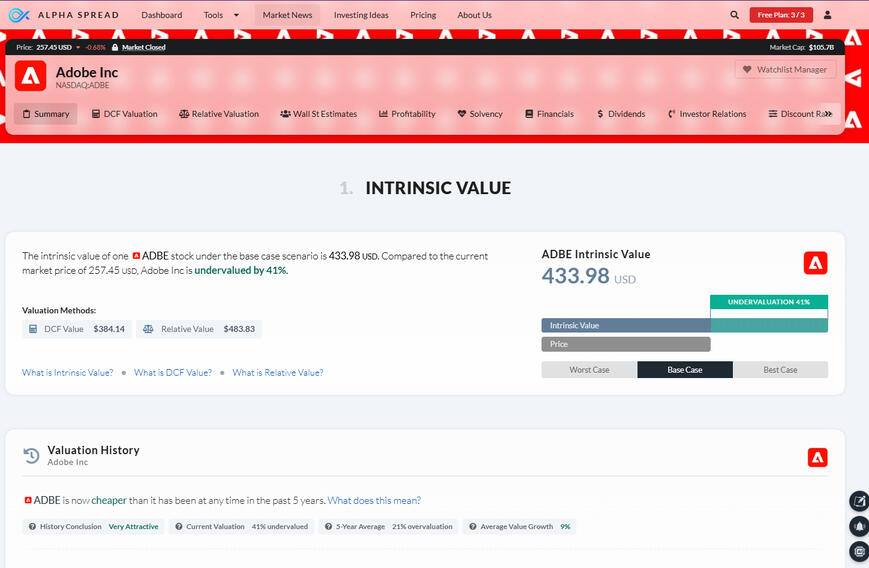Click the 433.98 USD intrinsic value figure
Screen dimensions: 869x568
pyautogui.click(x=589, y=277)
